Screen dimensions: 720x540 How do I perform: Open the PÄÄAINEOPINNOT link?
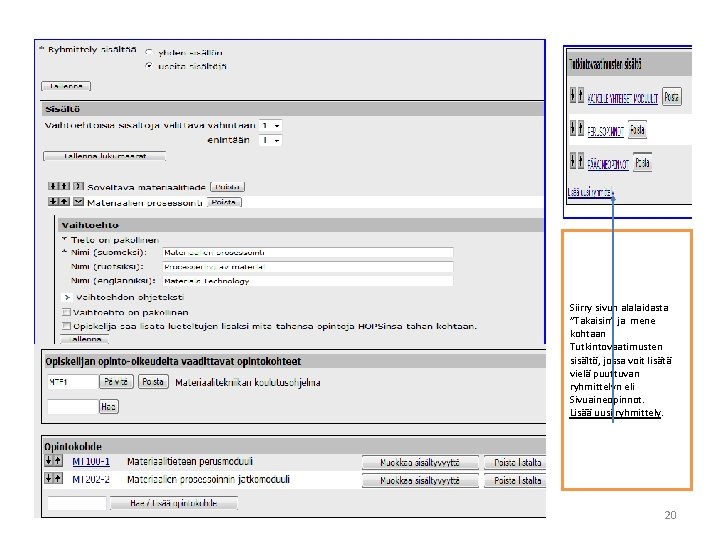(x=608, y=164)
